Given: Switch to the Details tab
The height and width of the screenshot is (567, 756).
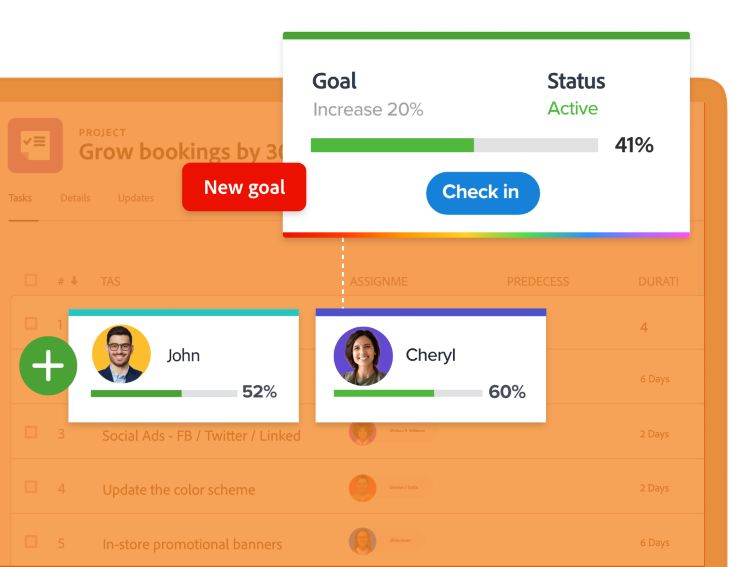Looking at the screenshot, I should pos(75,198).
